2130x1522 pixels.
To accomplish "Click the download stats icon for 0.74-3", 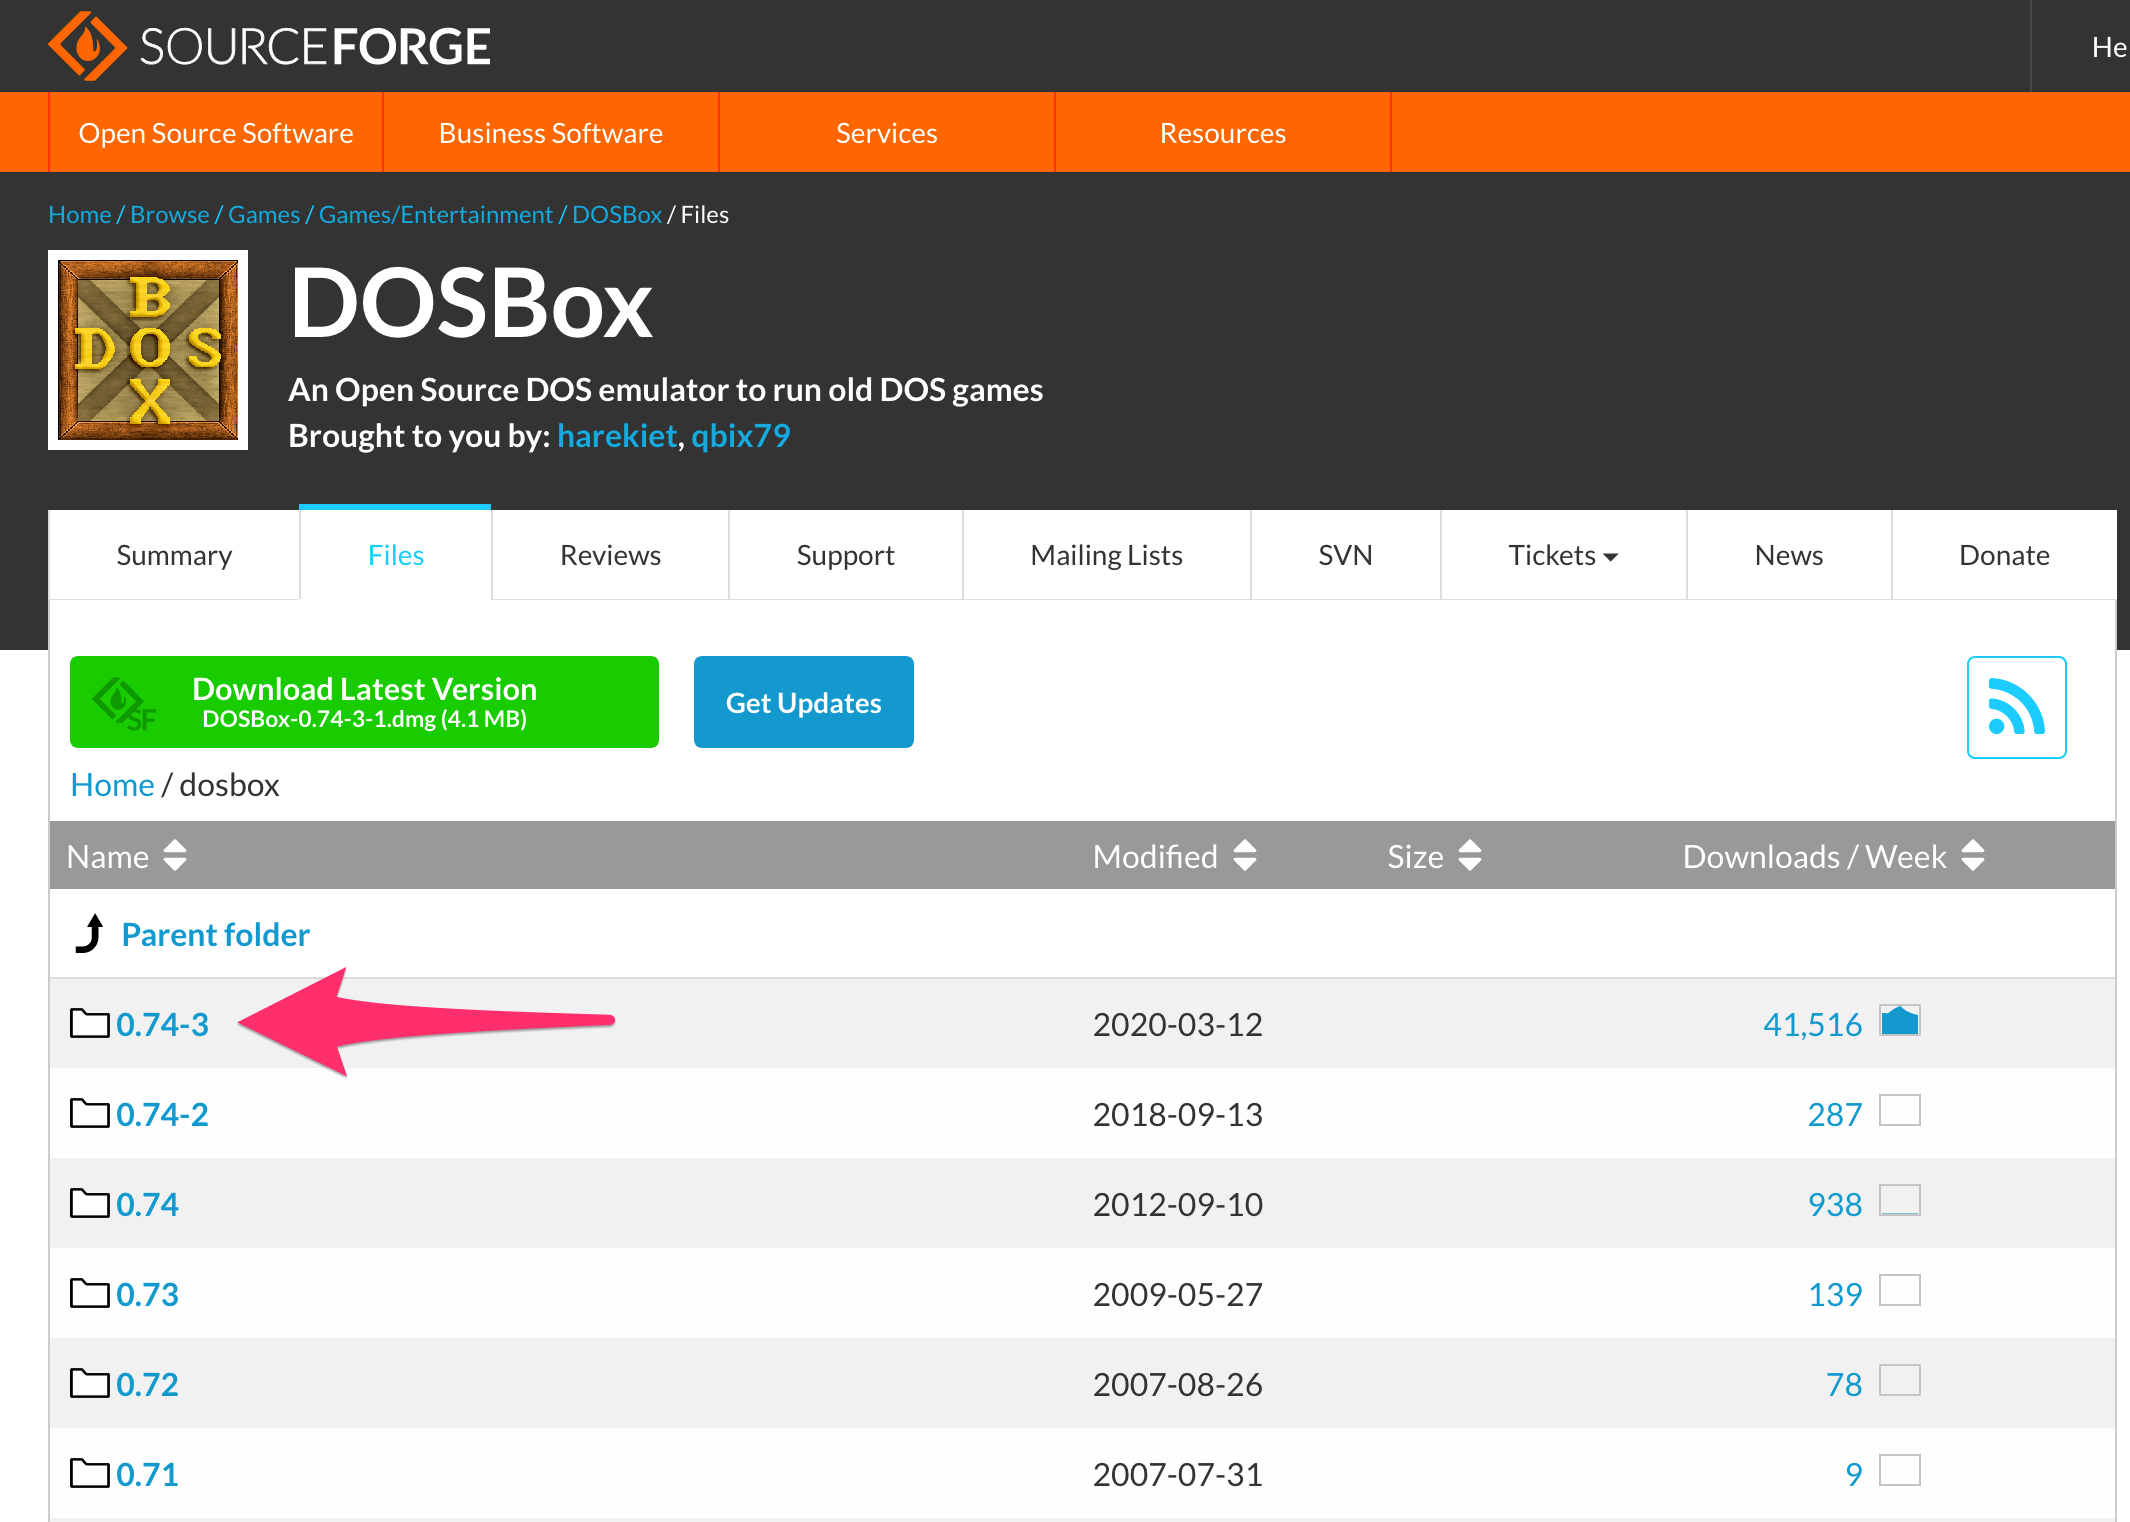I will [1899, 1021].
